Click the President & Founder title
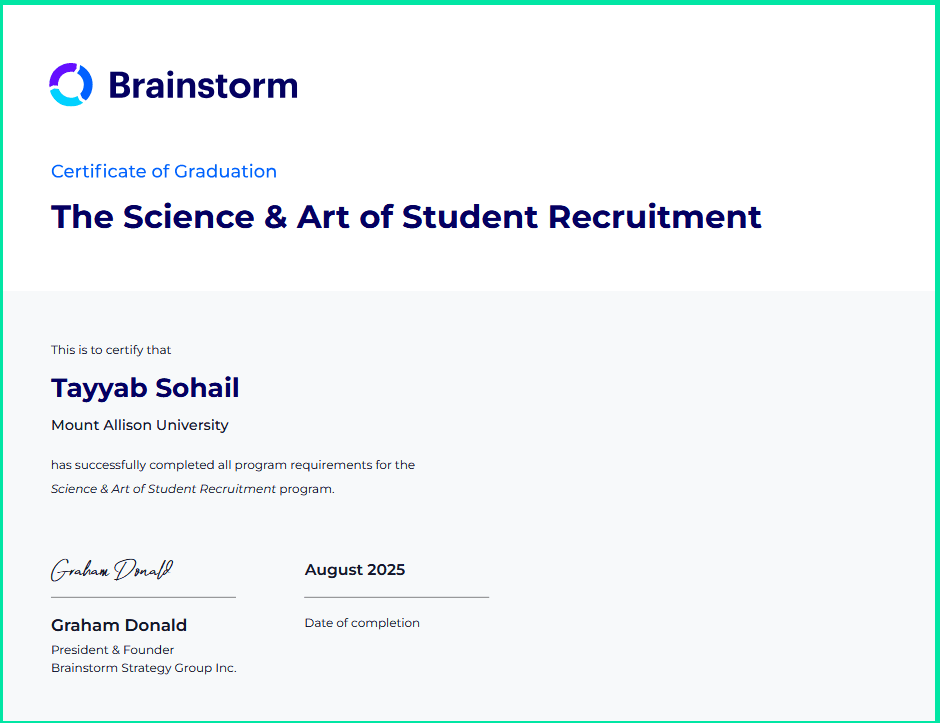The width and height of the screenshot is (940, 723). [112, 650]
